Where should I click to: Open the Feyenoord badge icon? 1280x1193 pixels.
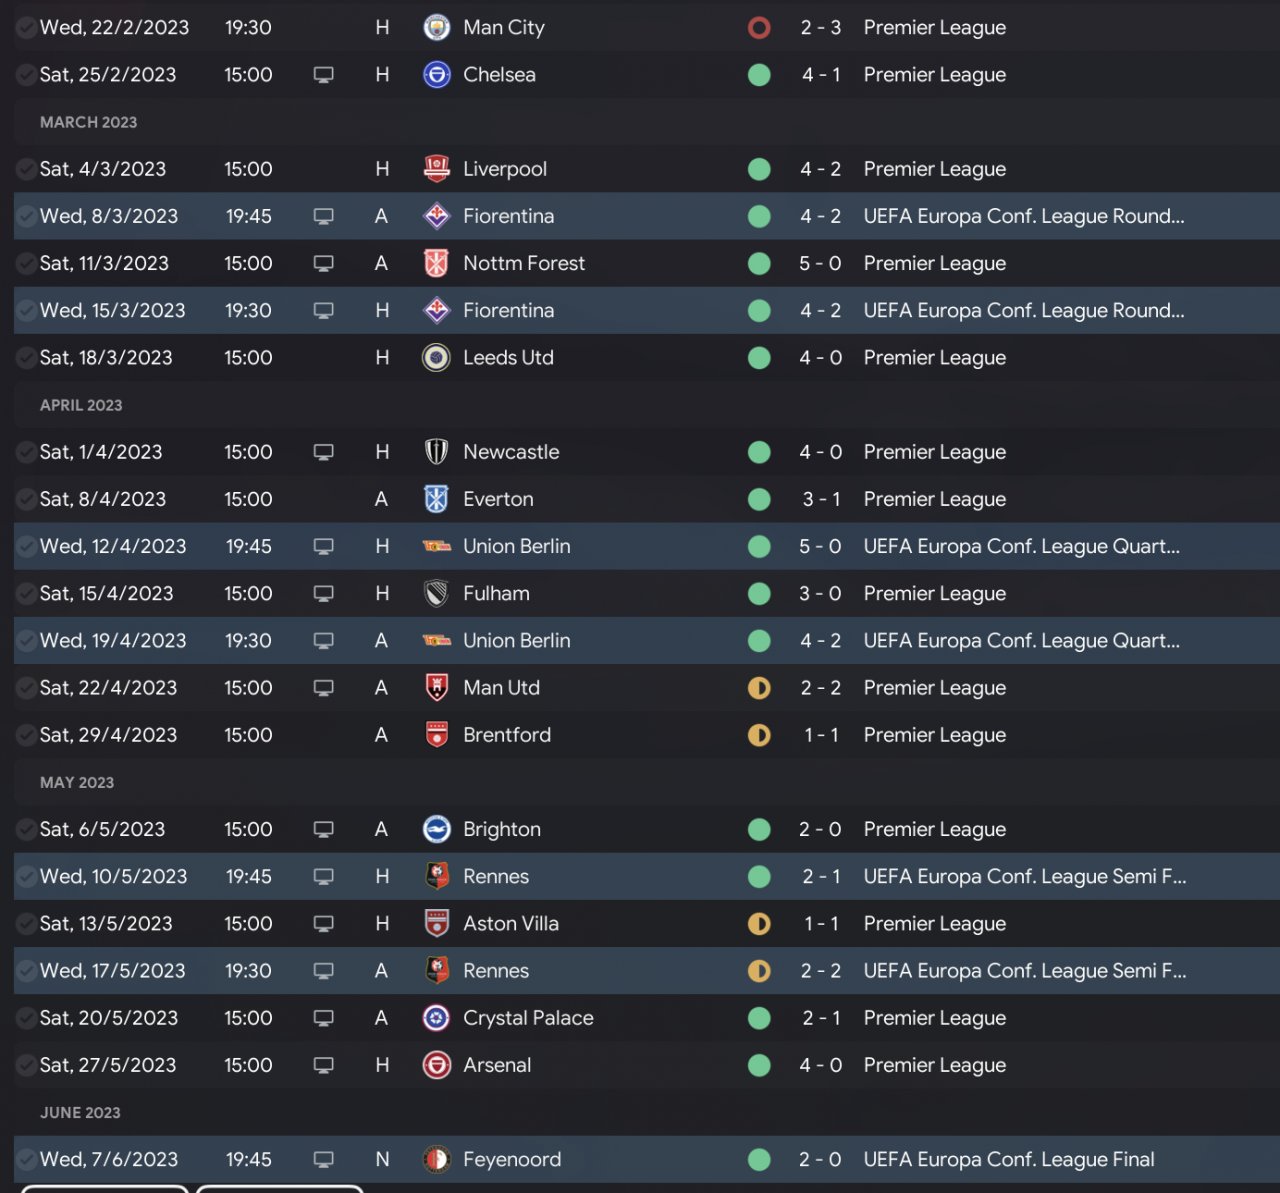[437, 1160]
